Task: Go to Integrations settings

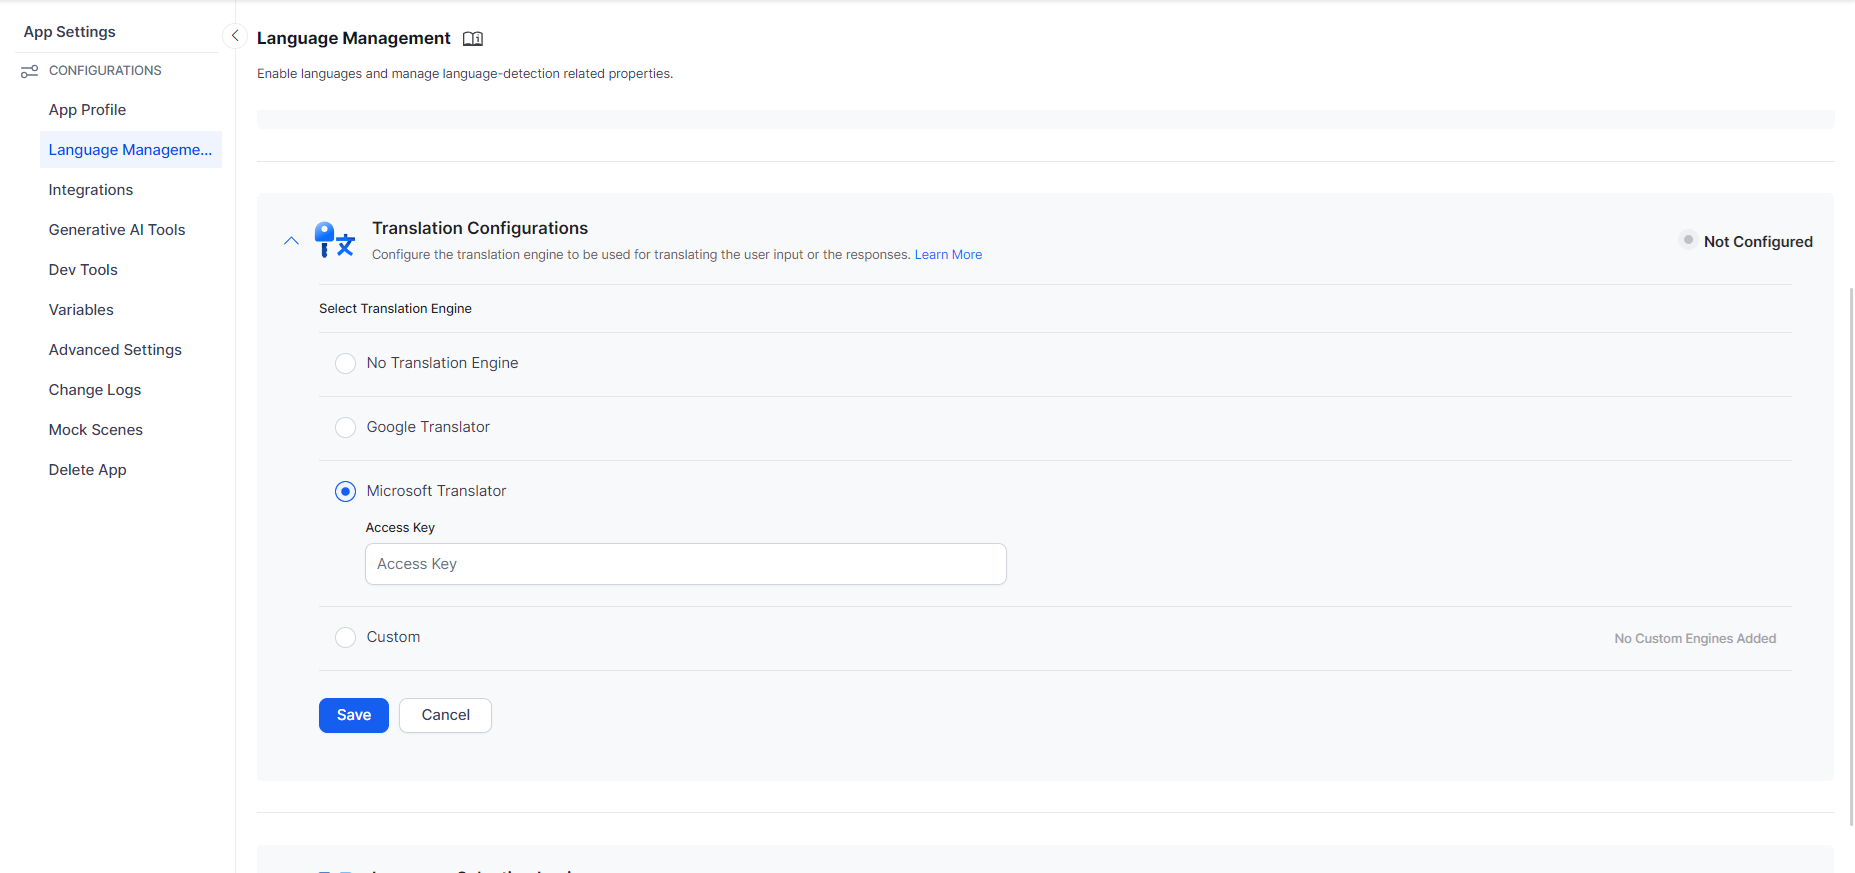Action: click(x=91, y=190)
